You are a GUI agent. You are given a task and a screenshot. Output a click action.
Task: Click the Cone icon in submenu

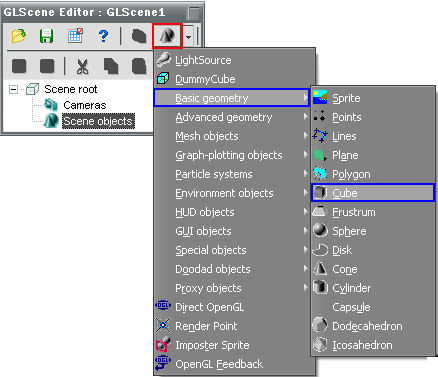tap(320, 268)
